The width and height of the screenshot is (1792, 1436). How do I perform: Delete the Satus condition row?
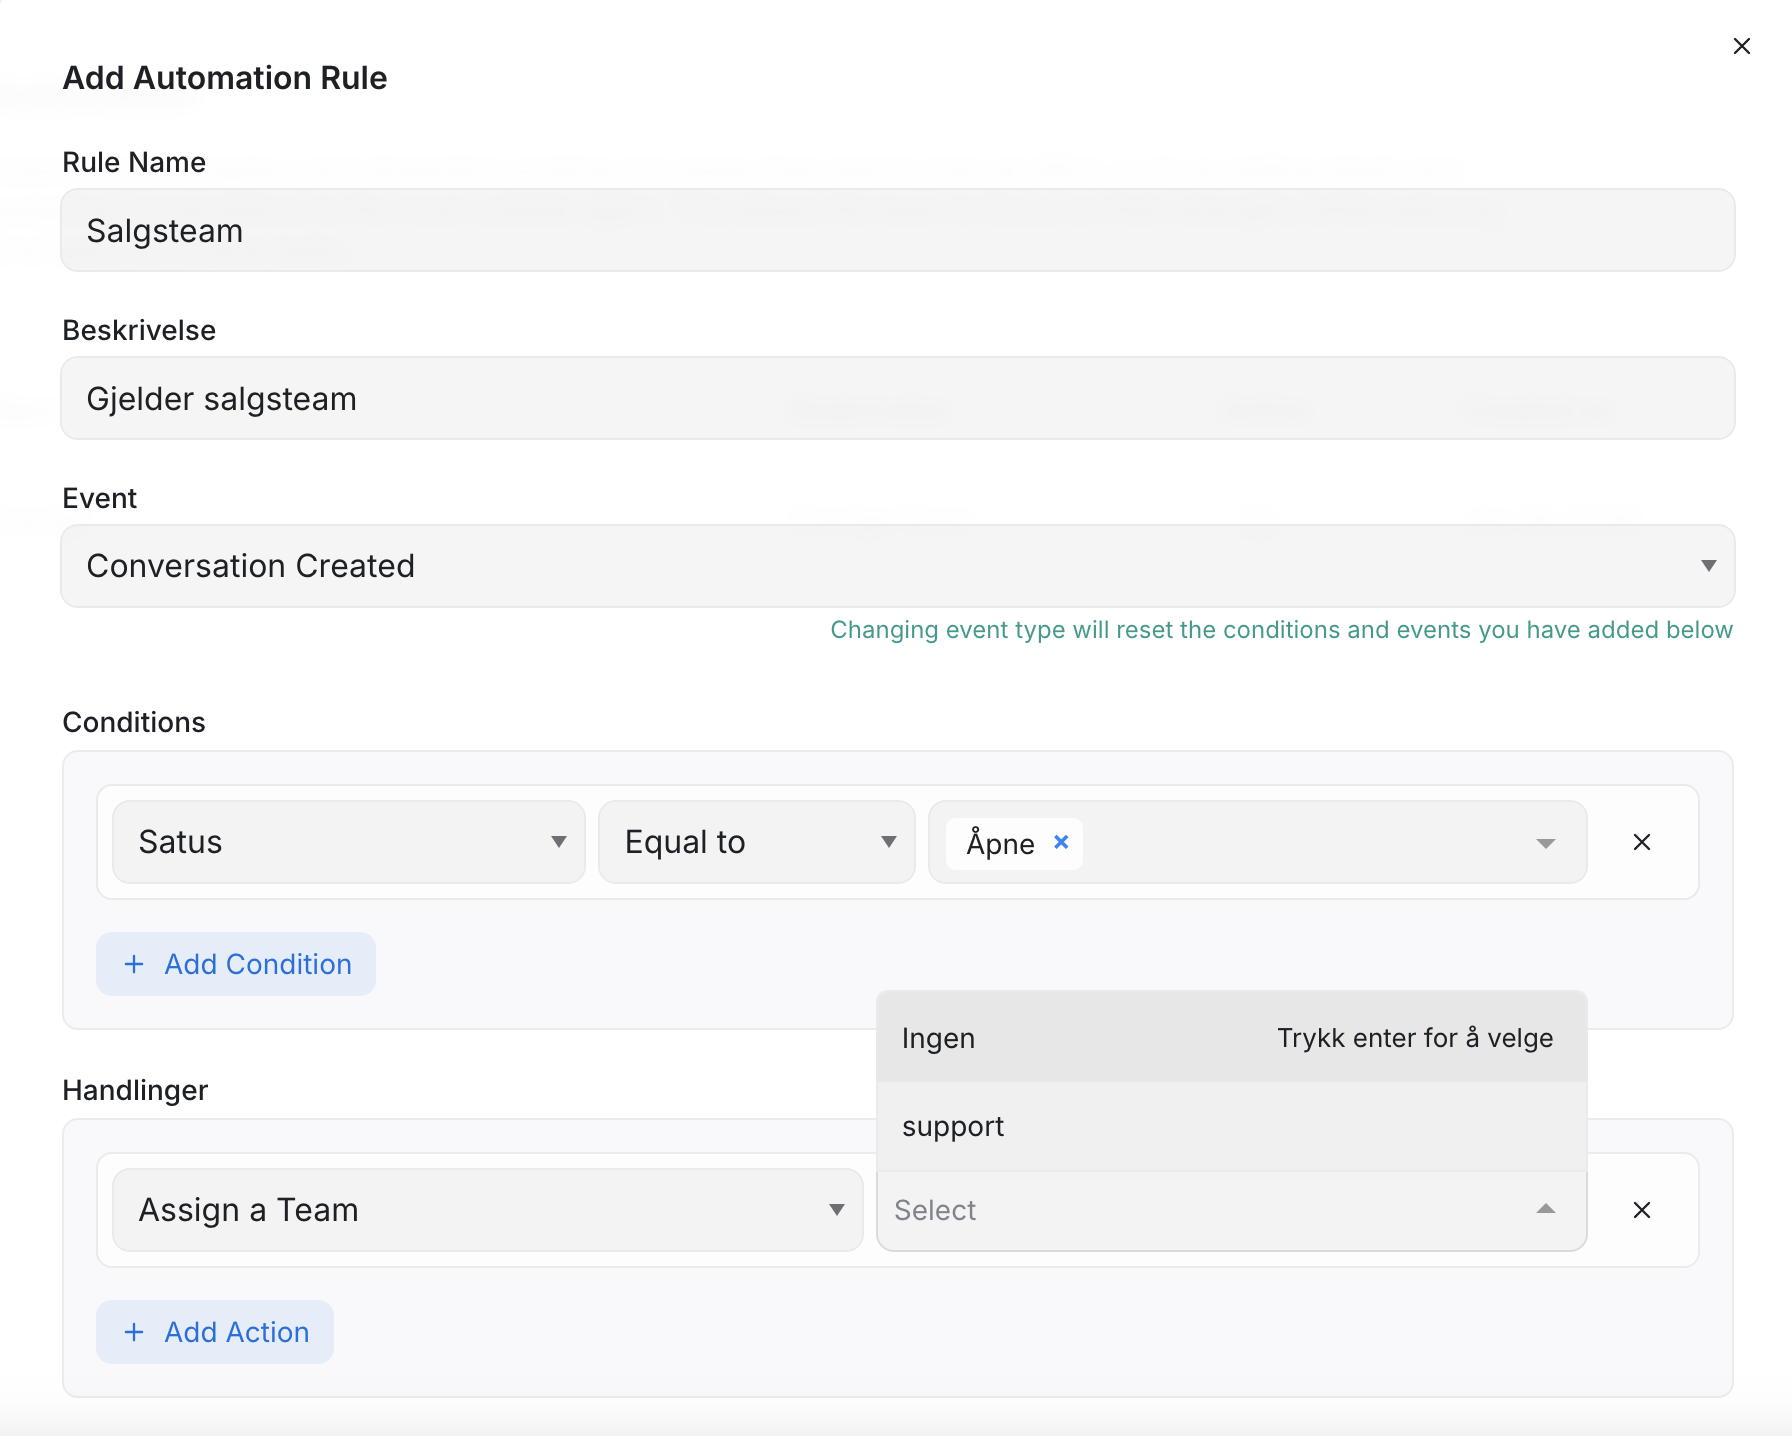1641,842
